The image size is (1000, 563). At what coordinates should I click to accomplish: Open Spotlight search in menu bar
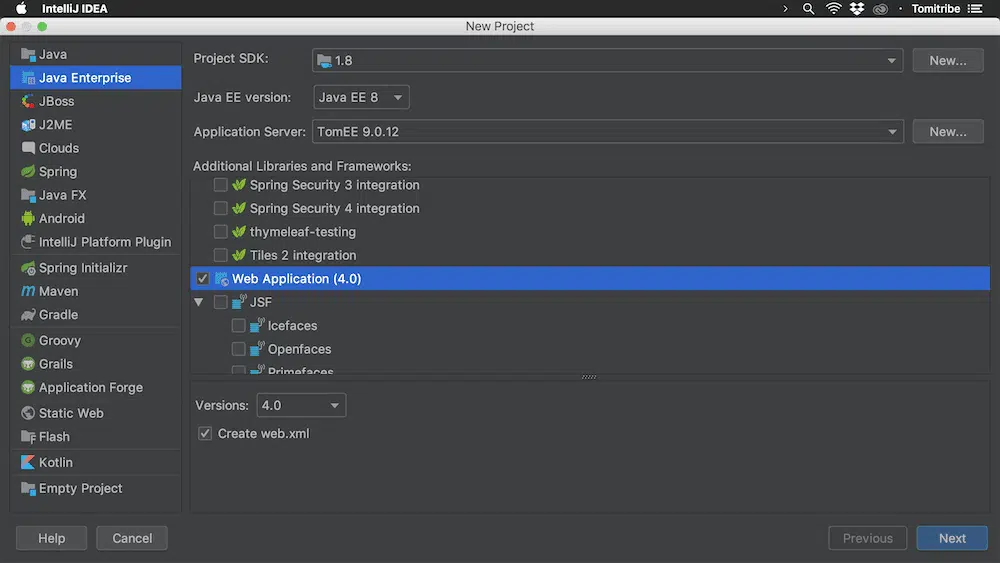[x=808, y=9]
